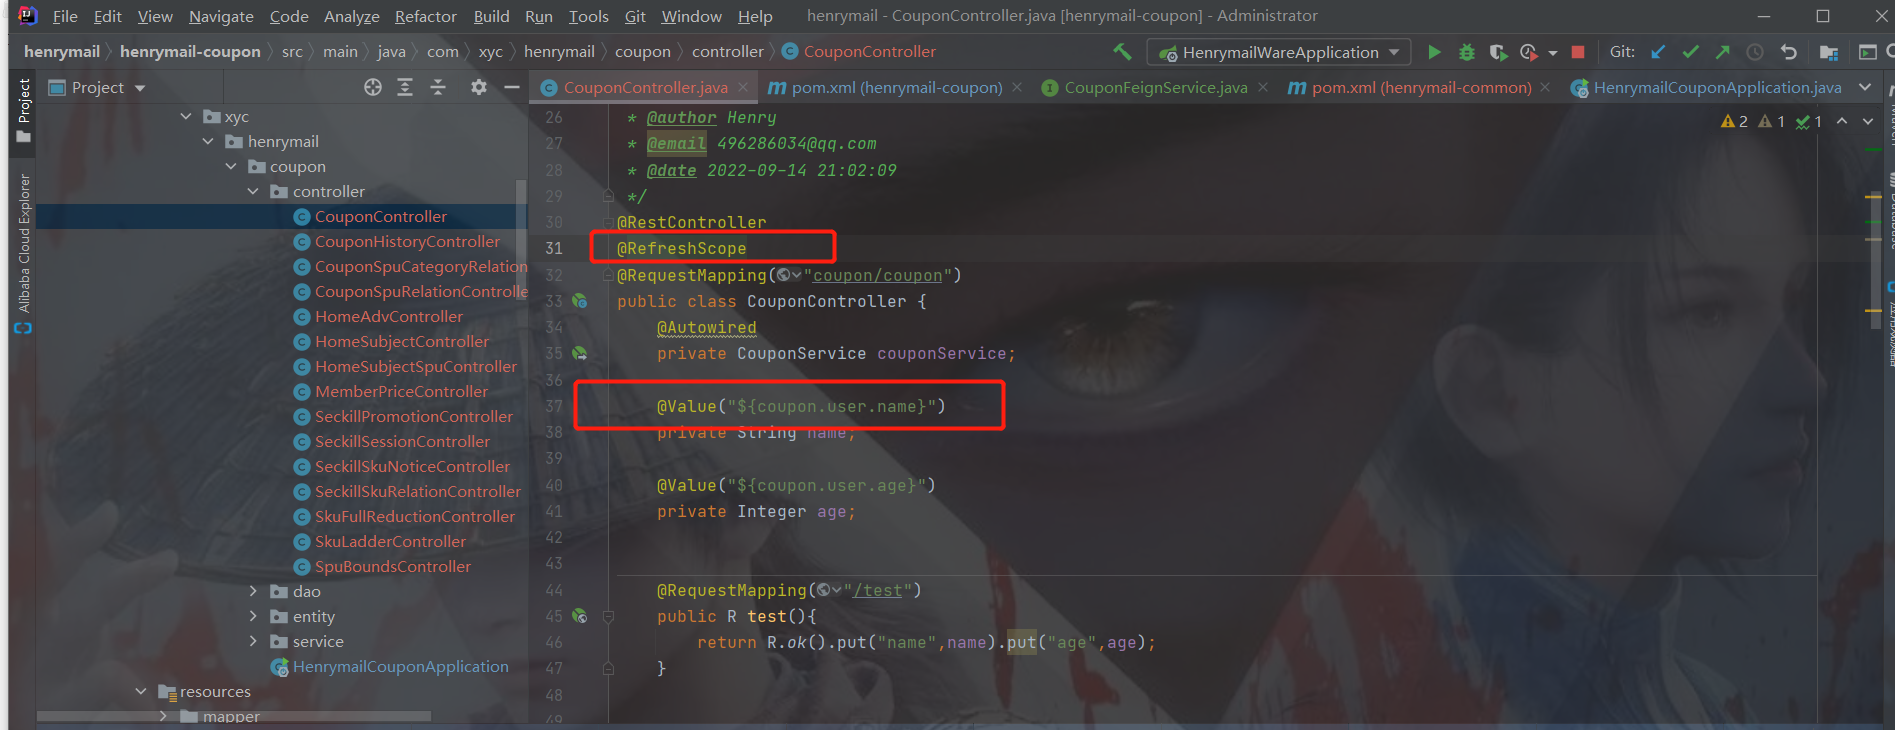Screen dimensions: 1895x730
Task: Push commits with Git green arrow
Action: 1722,52
